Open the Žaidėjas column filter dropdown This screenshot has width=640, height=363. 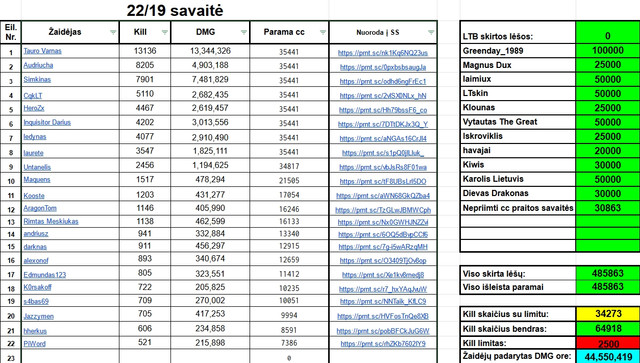(x=113, y=33)
